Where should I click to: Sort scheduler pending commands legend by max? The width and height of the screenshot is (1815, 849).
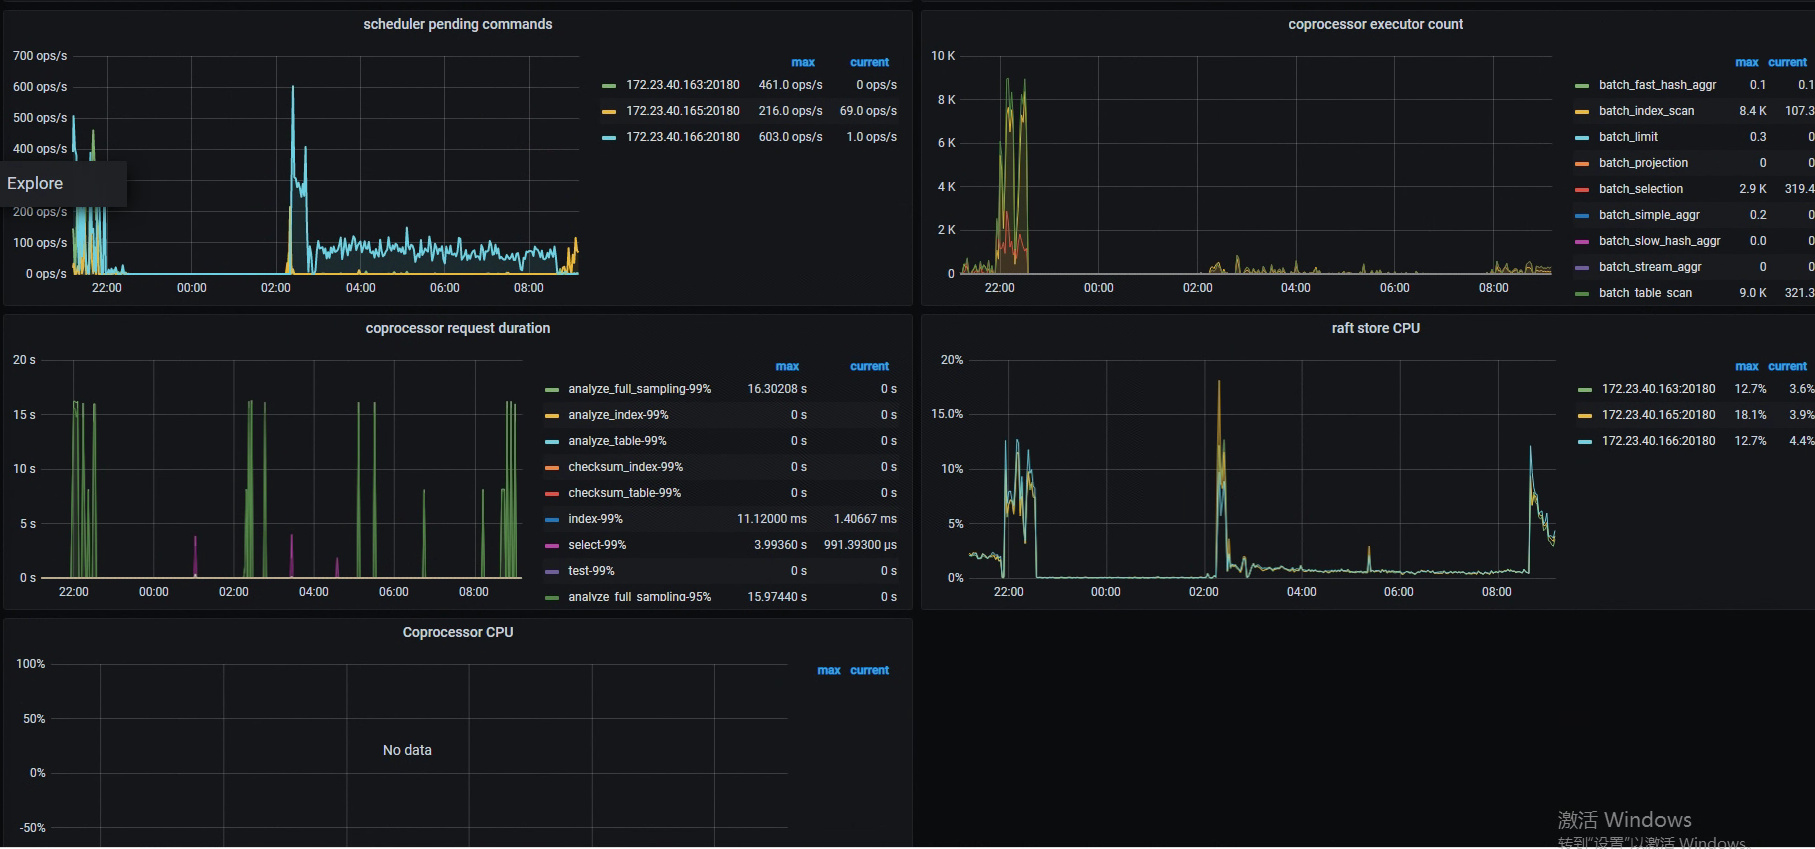tap(802, 62)
